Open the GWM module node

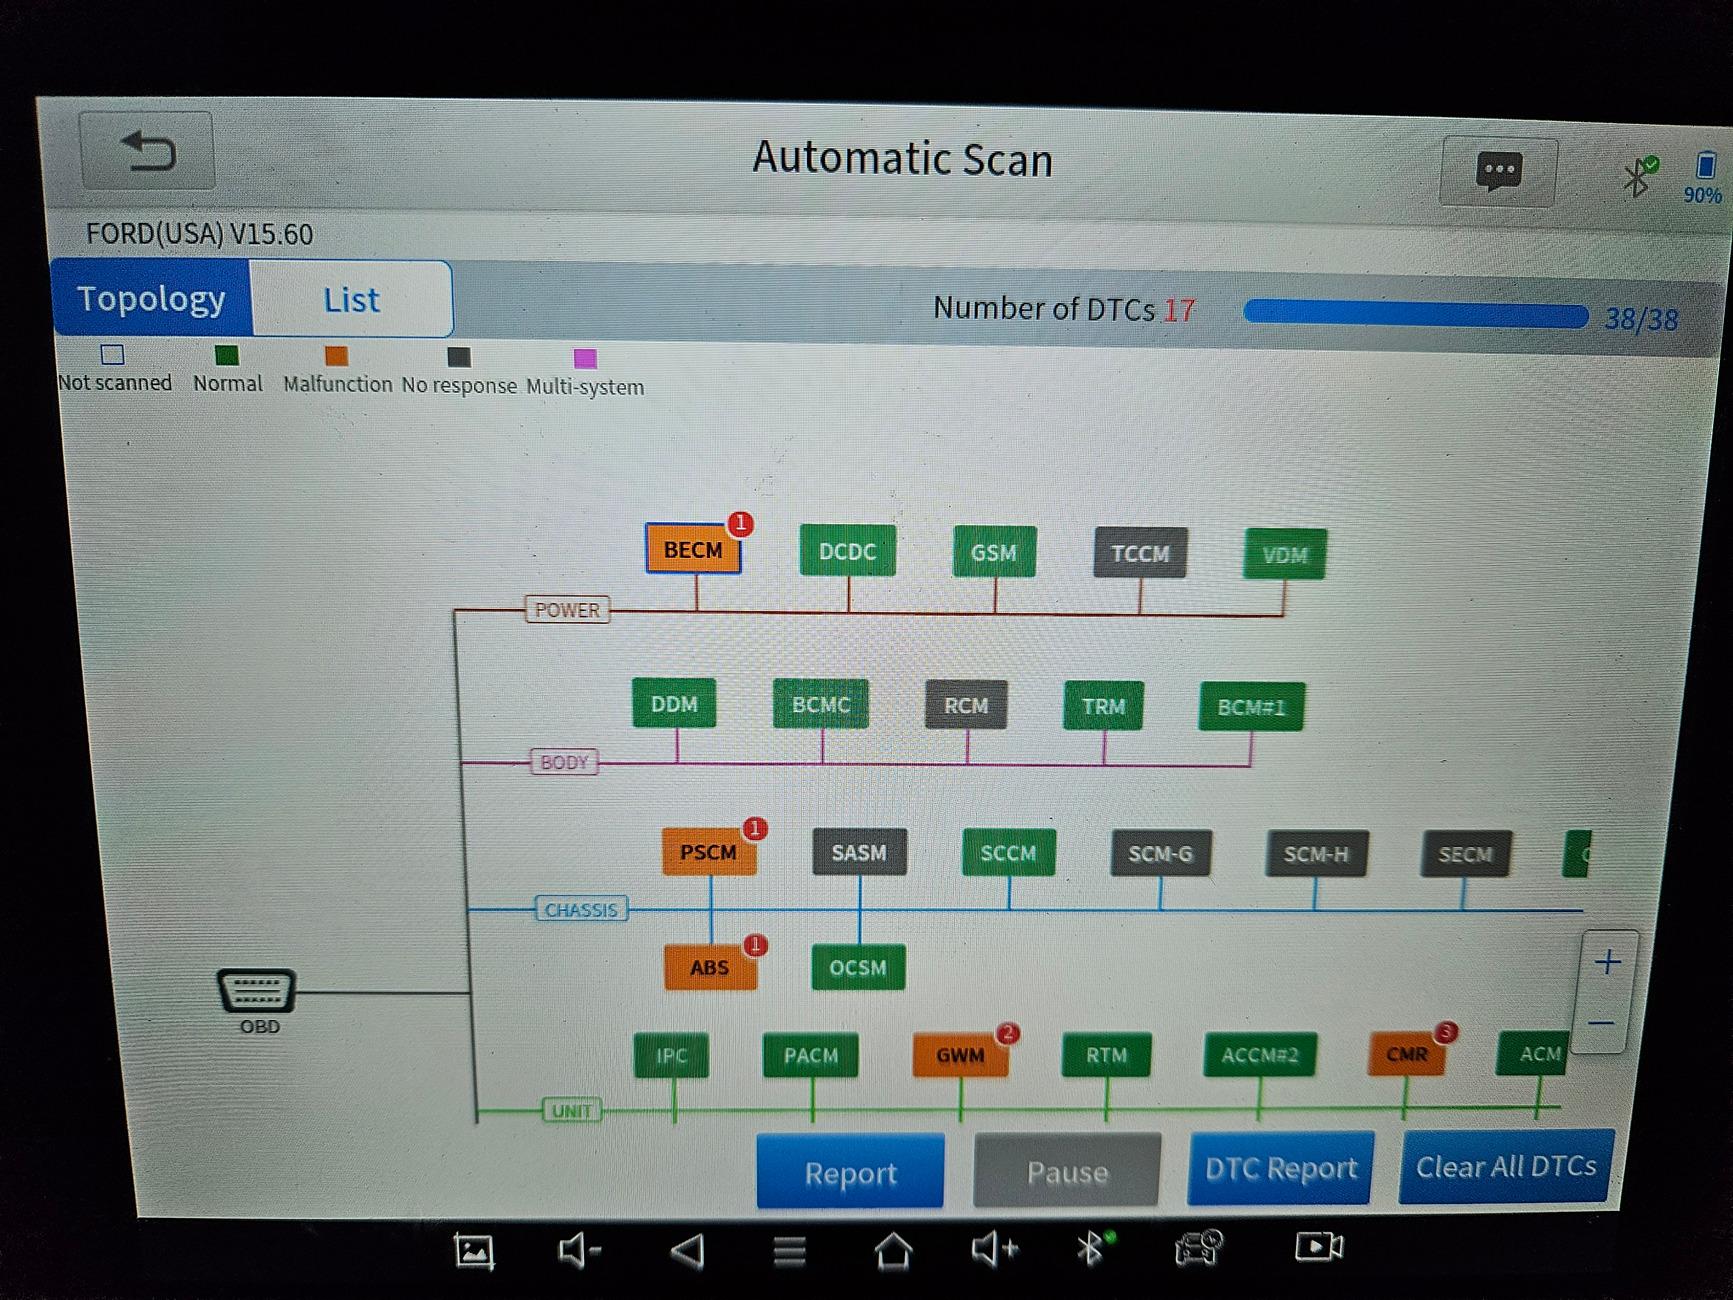tap(960, 1056)
